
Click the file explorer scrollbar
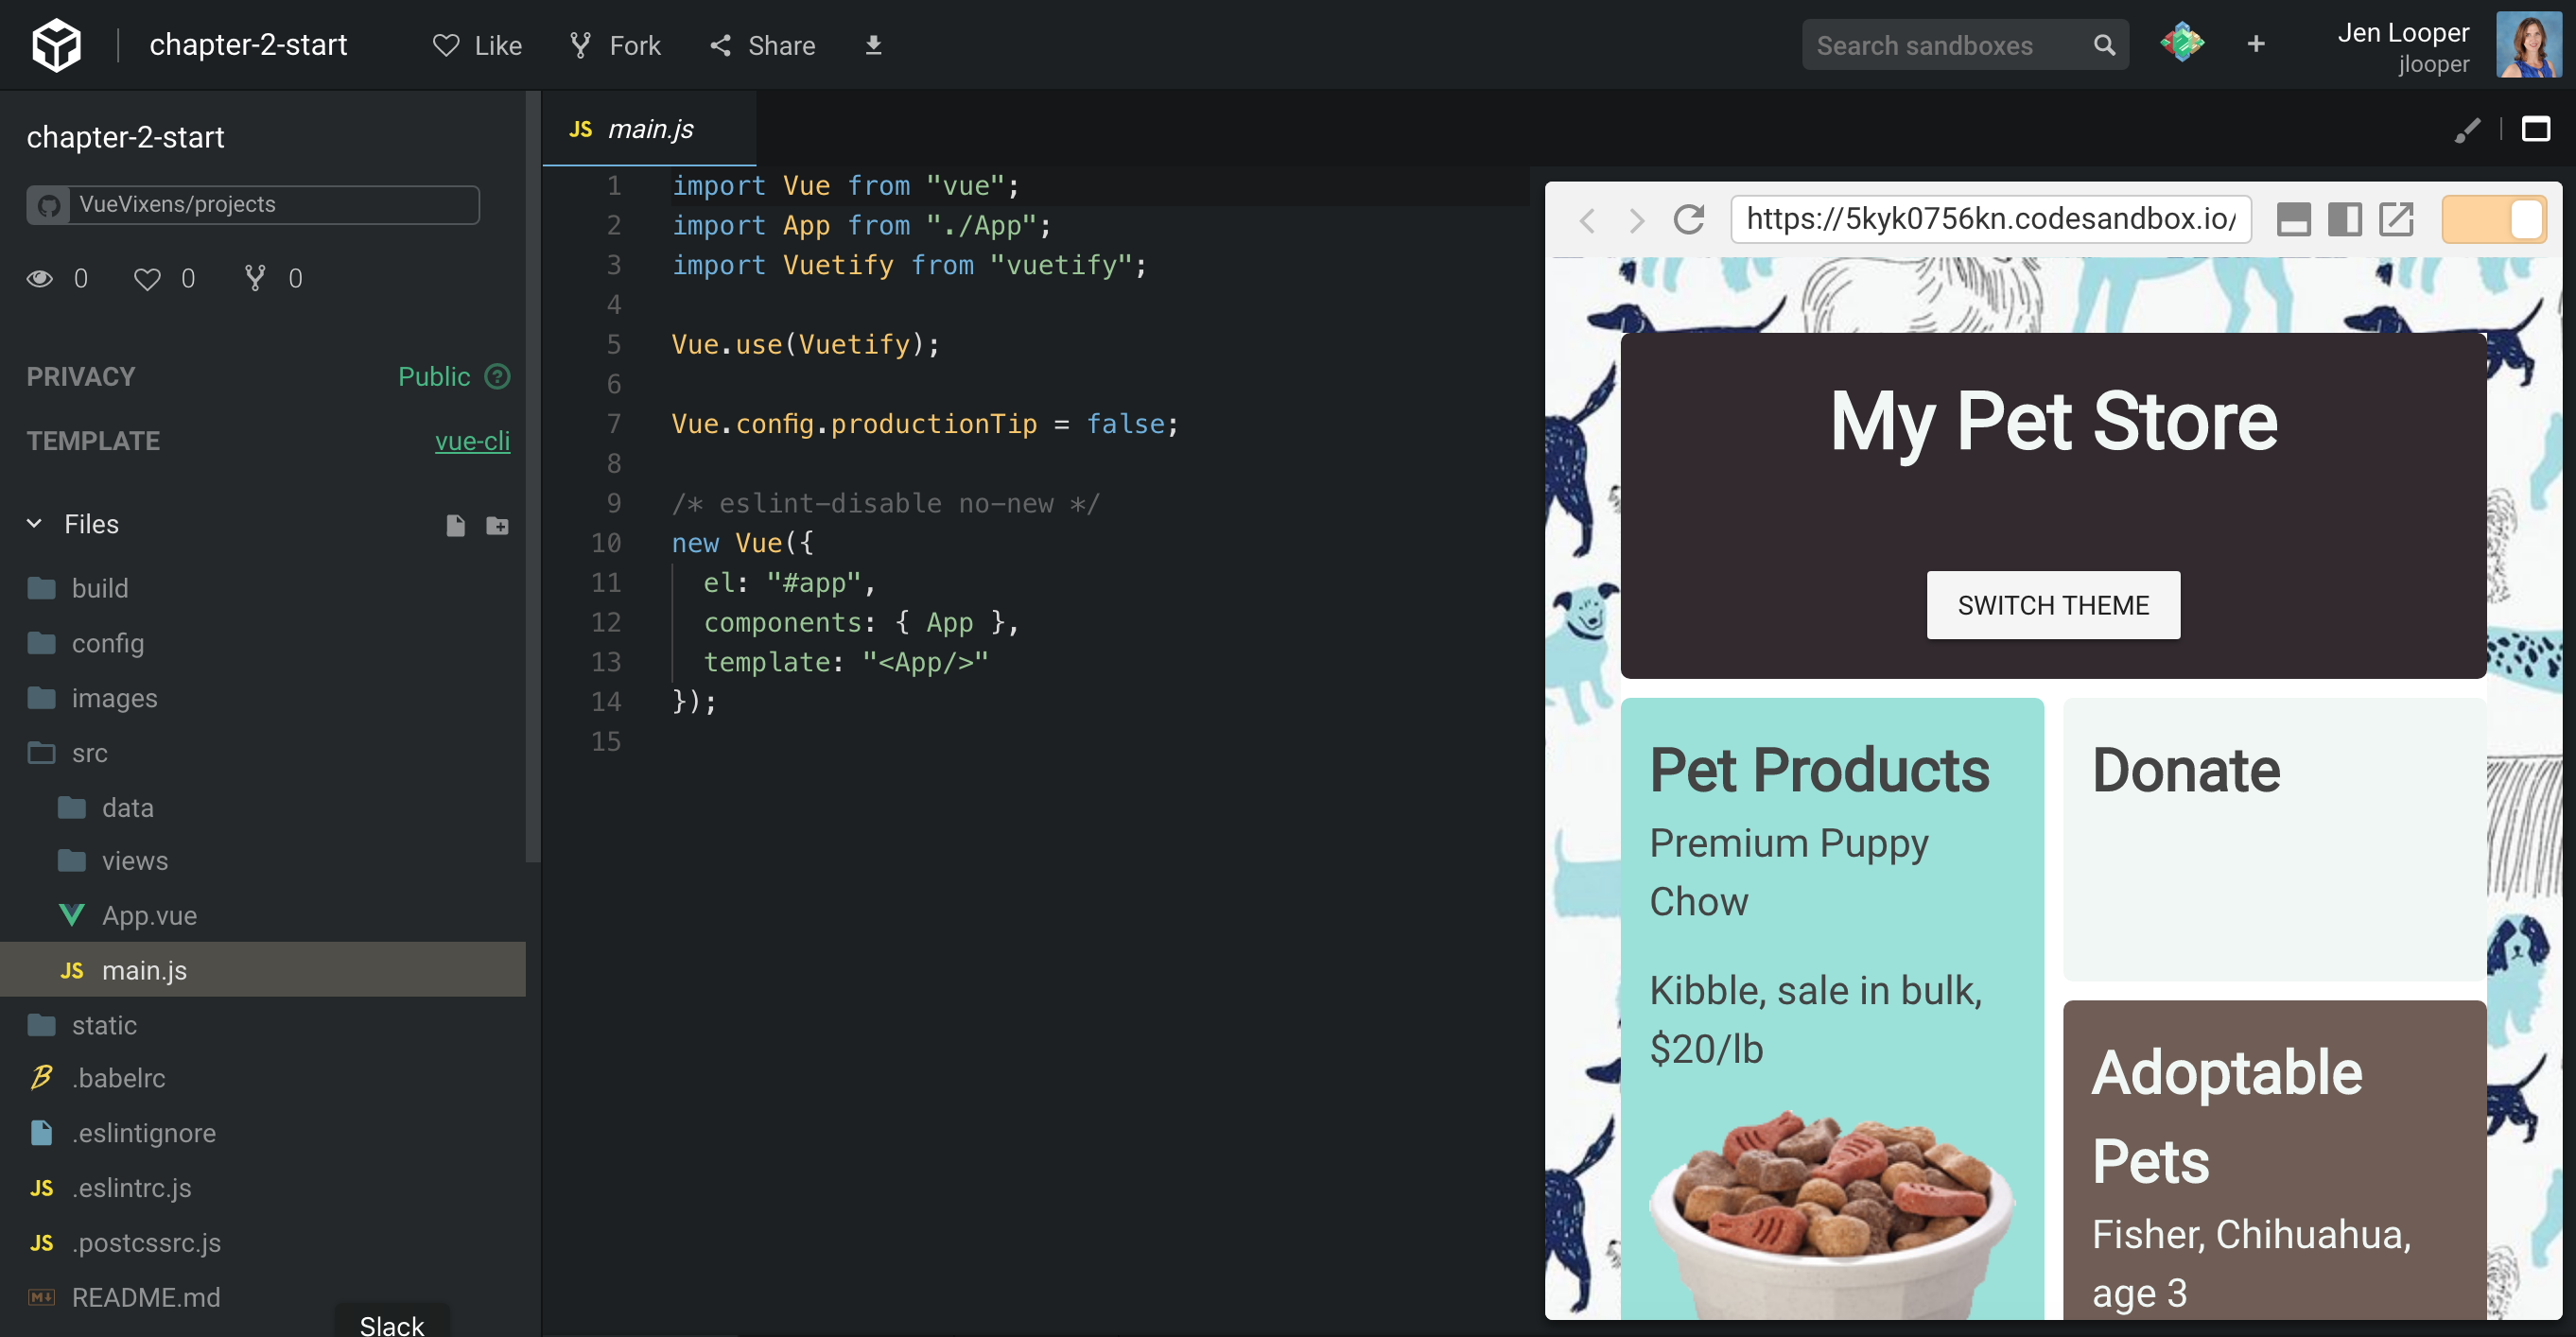[x=533, y=477]
